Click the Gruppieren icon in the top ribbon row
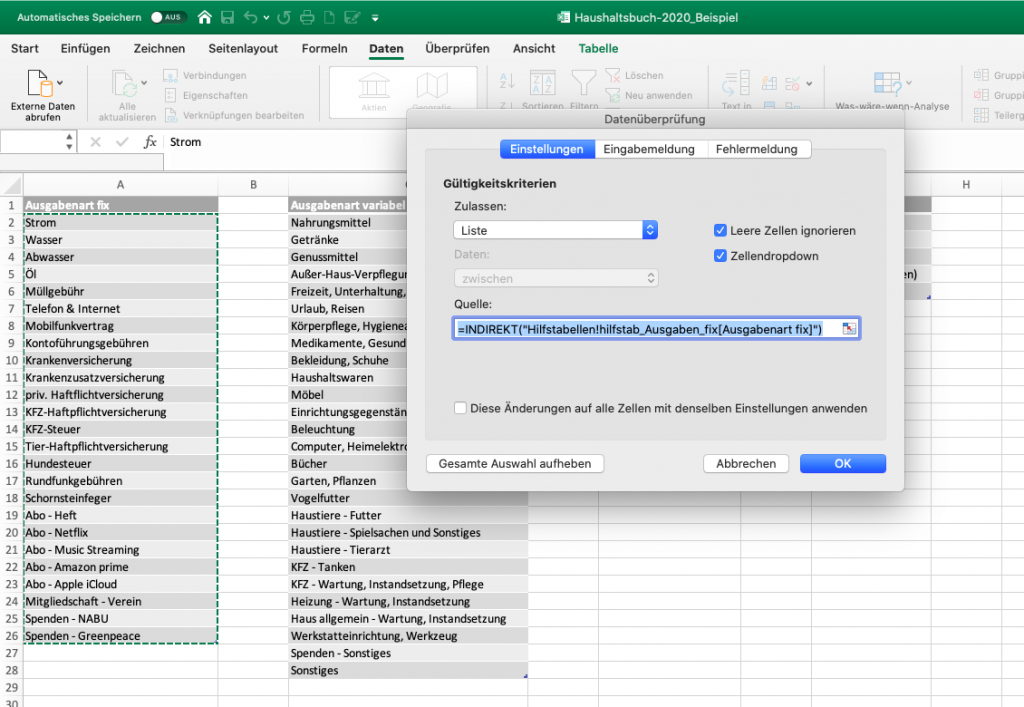The width and height of the screenshot is (1024, 707). coord(981,76)
